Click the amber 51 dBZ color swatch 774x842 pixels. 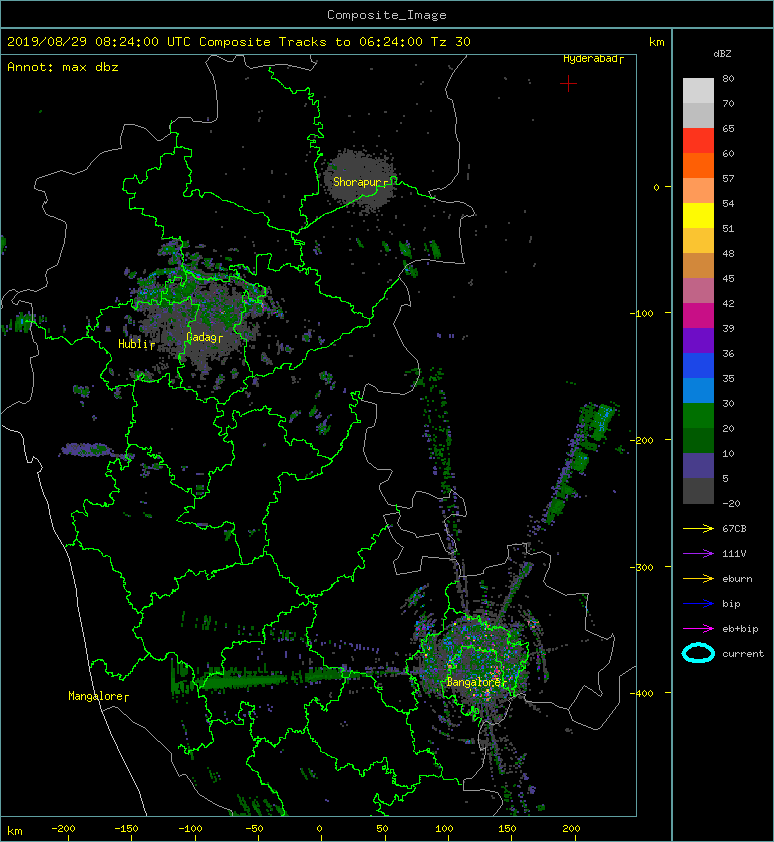[698, 240]
